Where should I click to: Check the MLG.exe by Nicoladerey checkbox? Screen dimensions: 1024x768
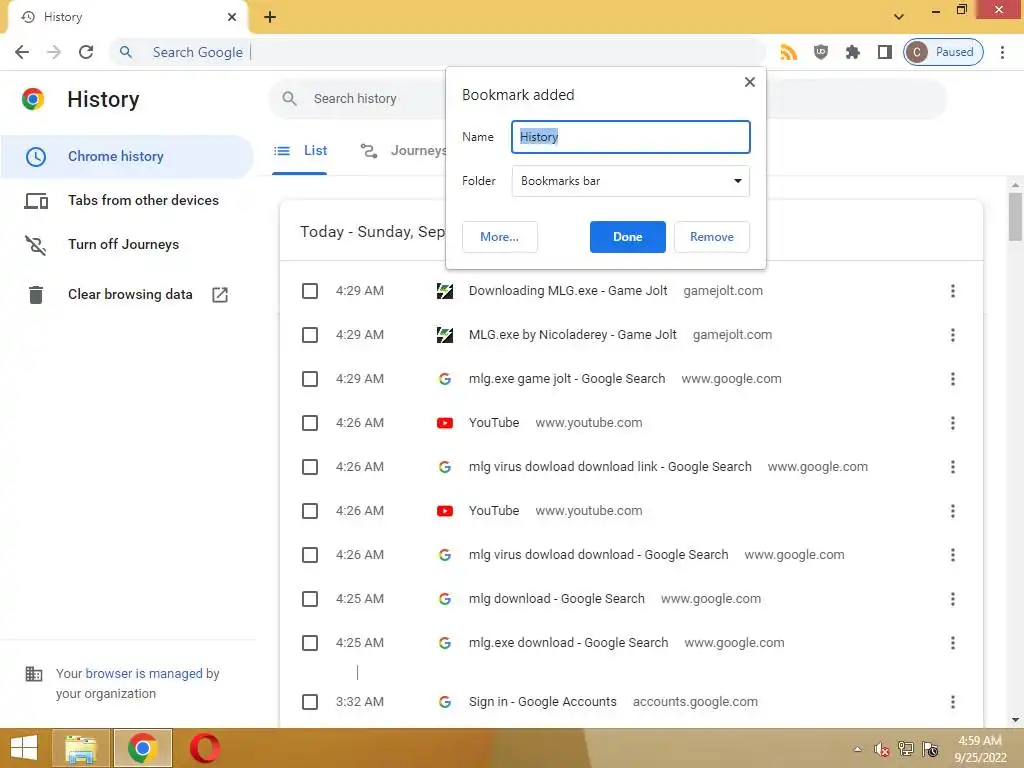pos(310,335)
